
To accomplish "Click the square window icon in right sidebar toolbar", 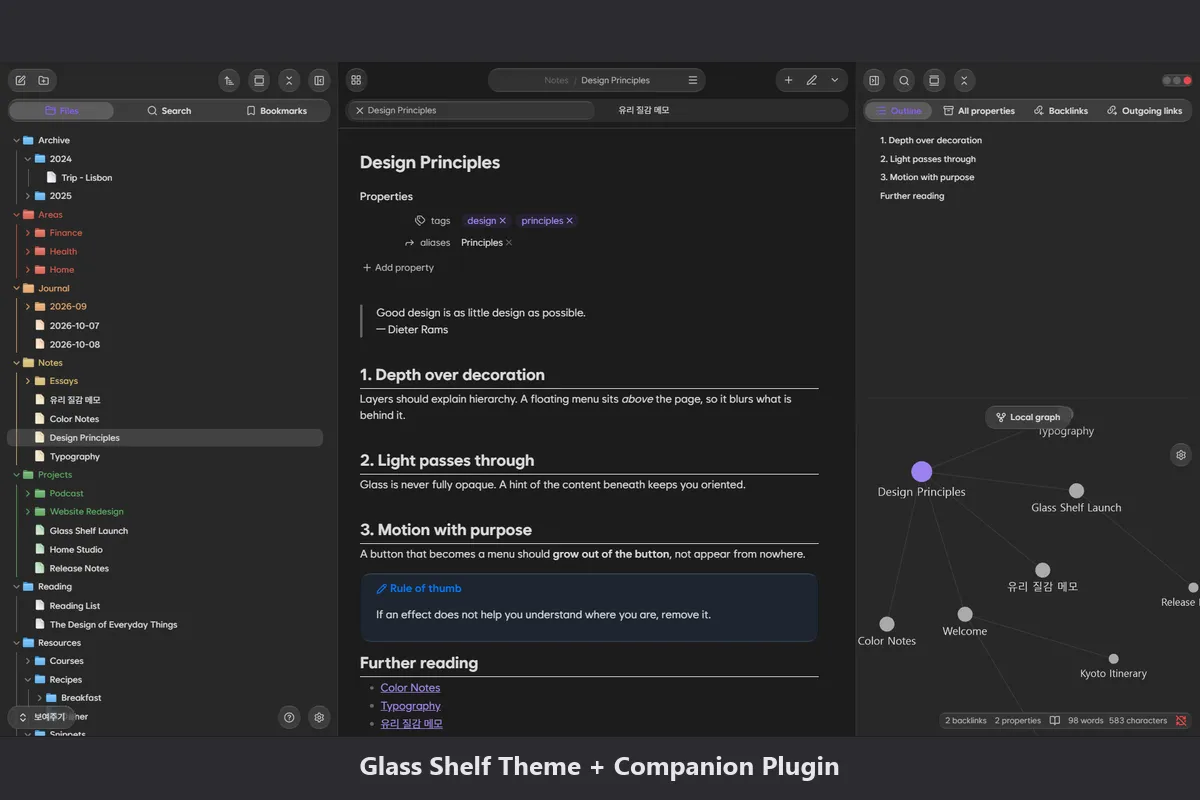I will 934,80.
